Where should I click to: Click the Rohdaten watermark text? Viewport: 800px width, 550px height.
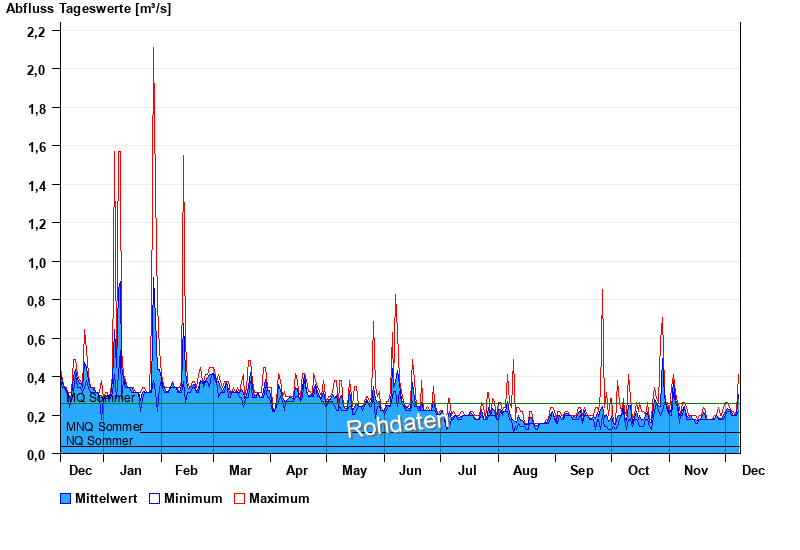(x=397, y=425)
